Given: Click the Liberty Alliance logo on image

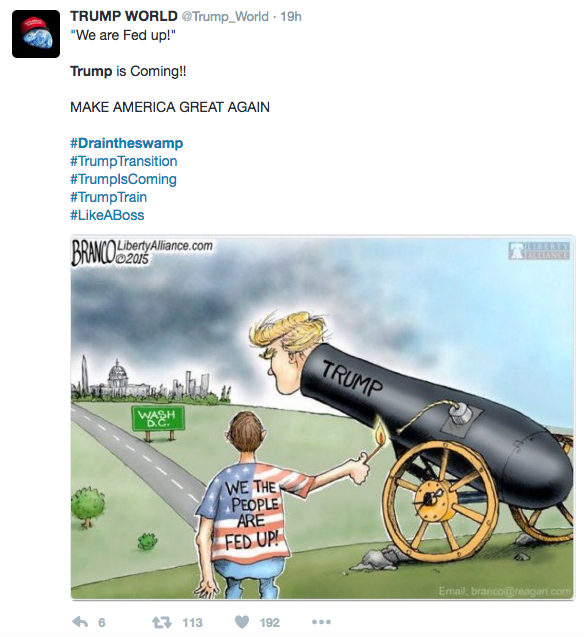Looking at the screenshot, I should [x=539, y=251].
